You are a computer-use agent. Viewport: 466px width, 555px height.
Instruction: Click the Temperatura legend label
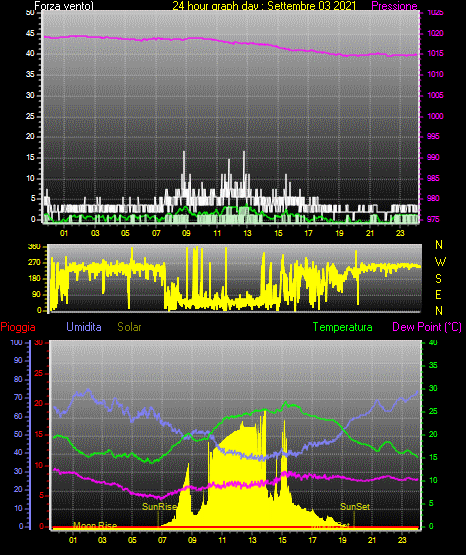343,327
